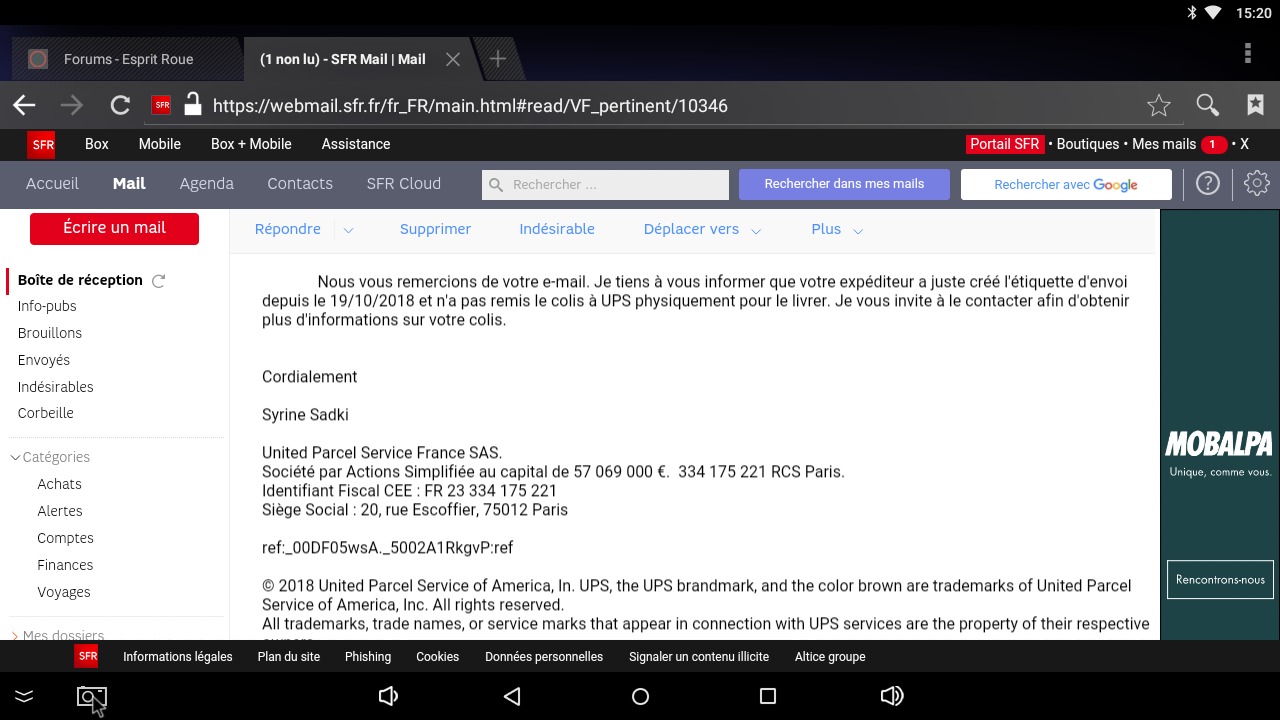The width and height of the screenshot is (1280, 720).
Task: Open the Assistance menu item
Action: tap(356, 144)
